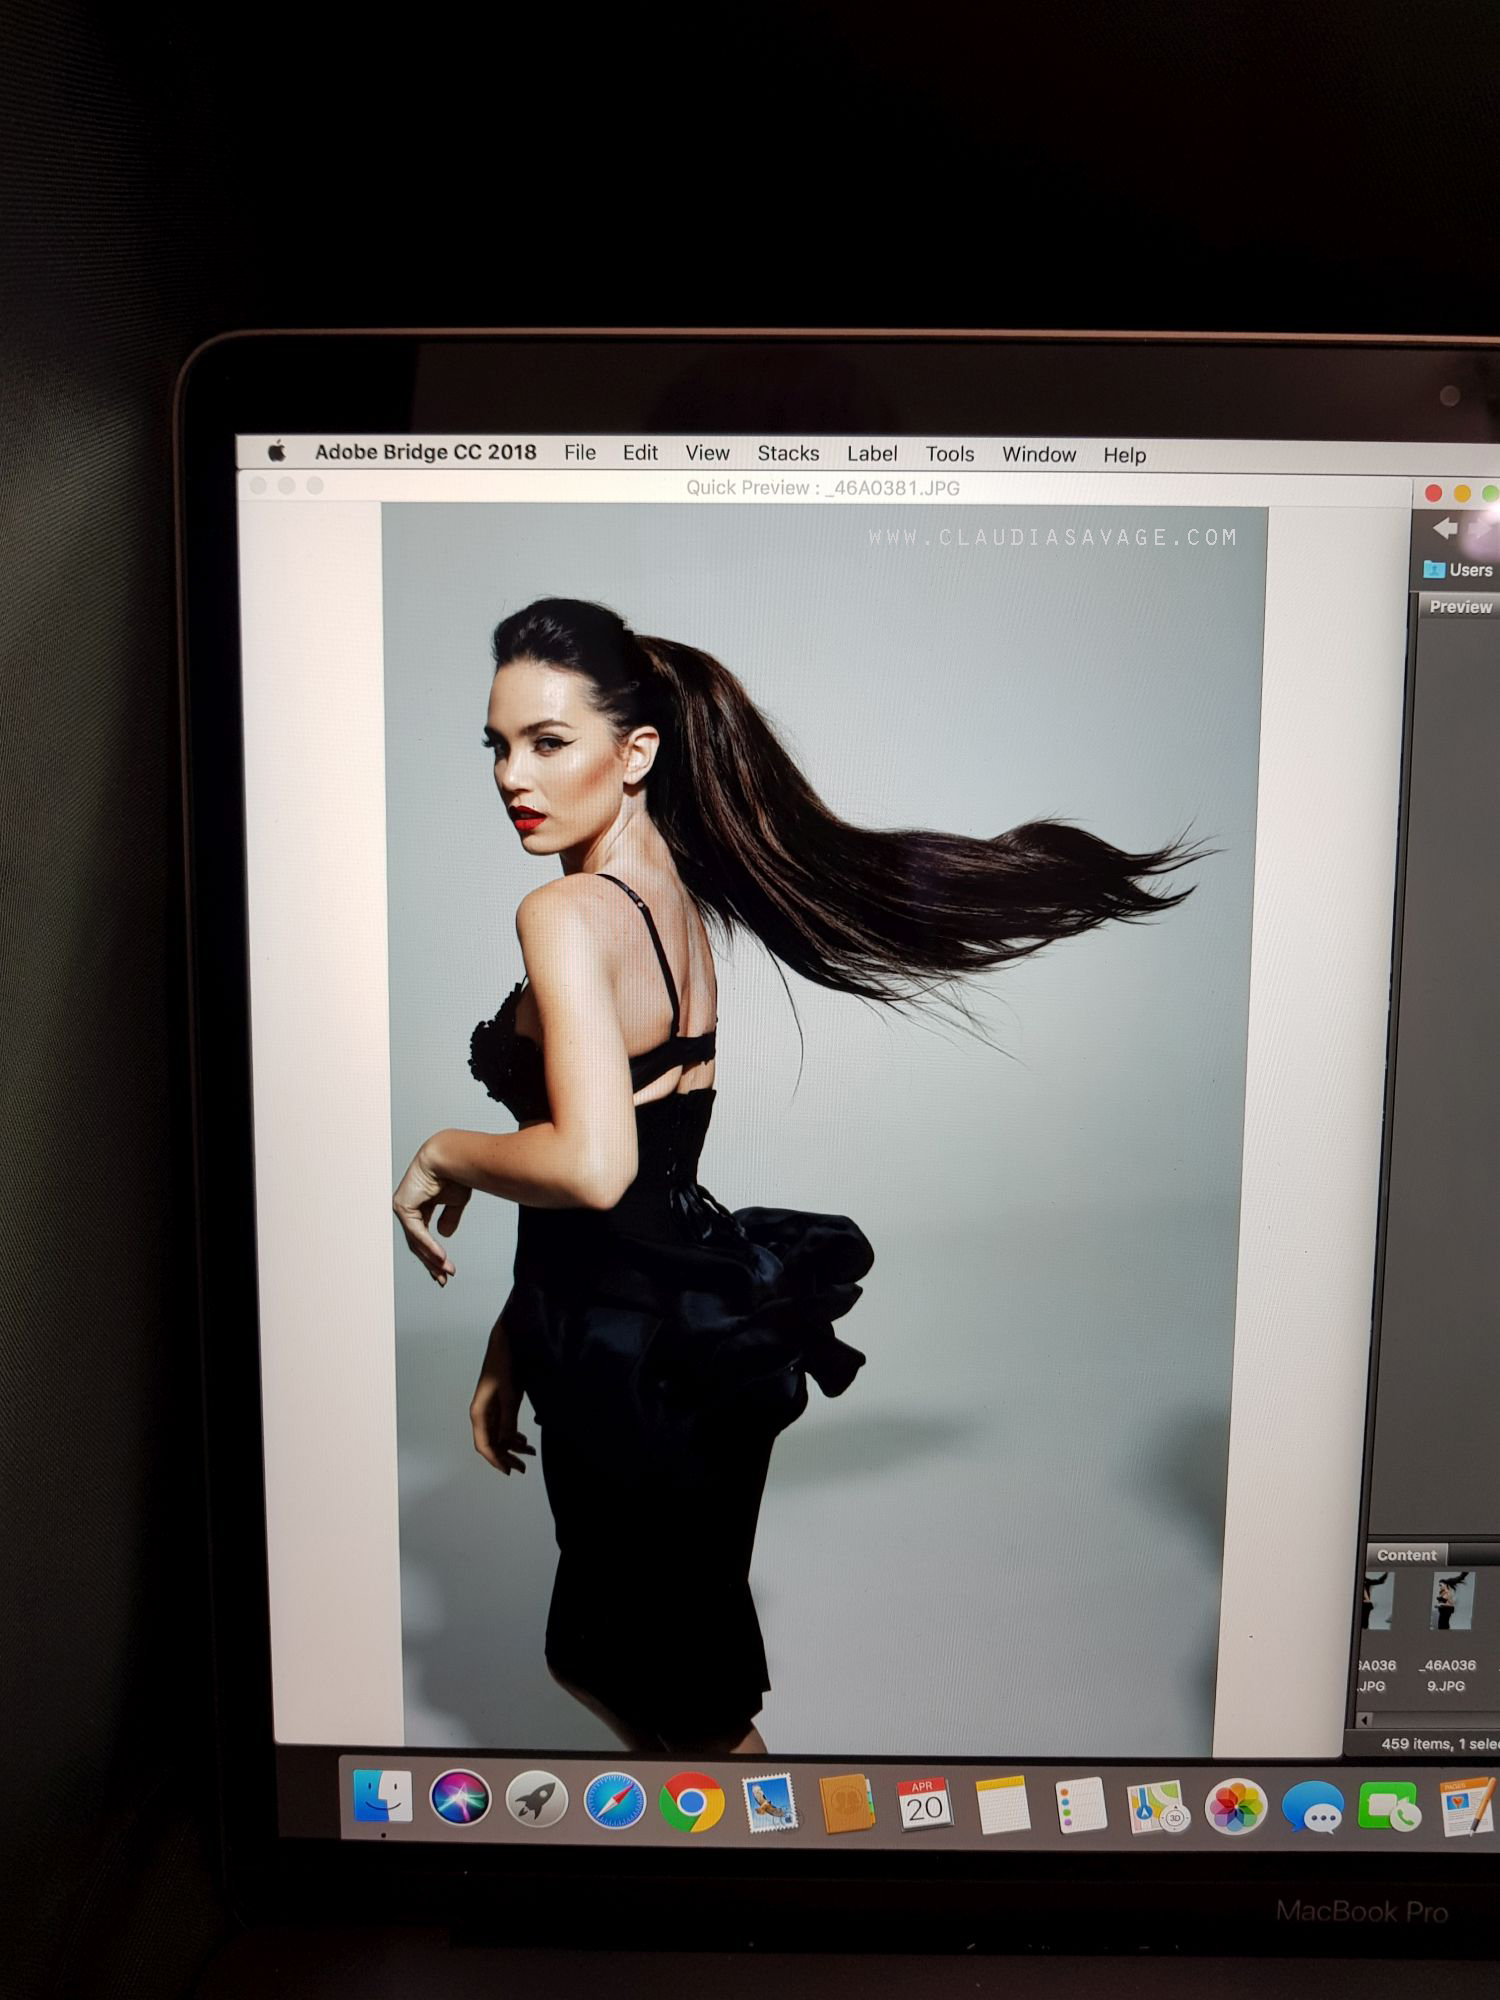Close the Bridge window with red button
1500x2000 pixels.
(x=1433, y=493)
